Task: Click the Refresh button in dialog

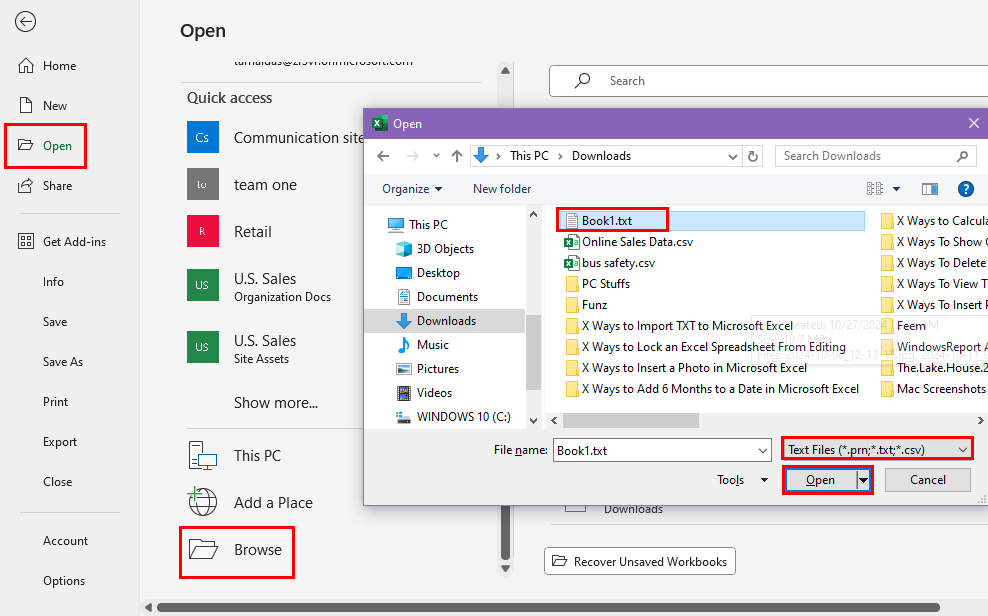Action: click(x=752, y=156)
